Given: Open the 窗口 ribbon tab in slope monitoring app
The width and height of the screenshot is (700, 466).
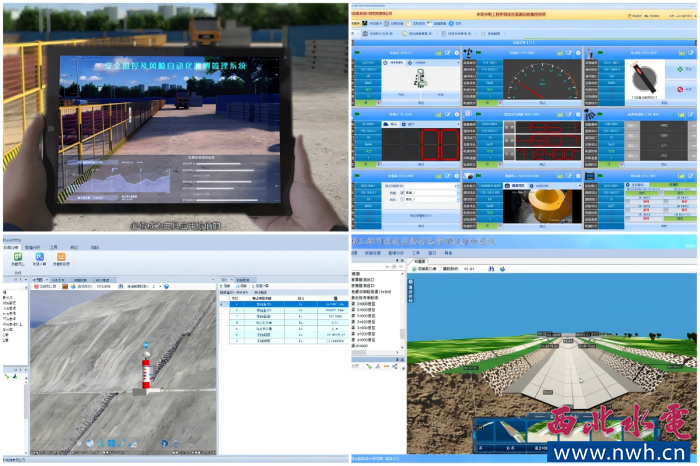Looking at the screenshot, I should coord(76,246).
